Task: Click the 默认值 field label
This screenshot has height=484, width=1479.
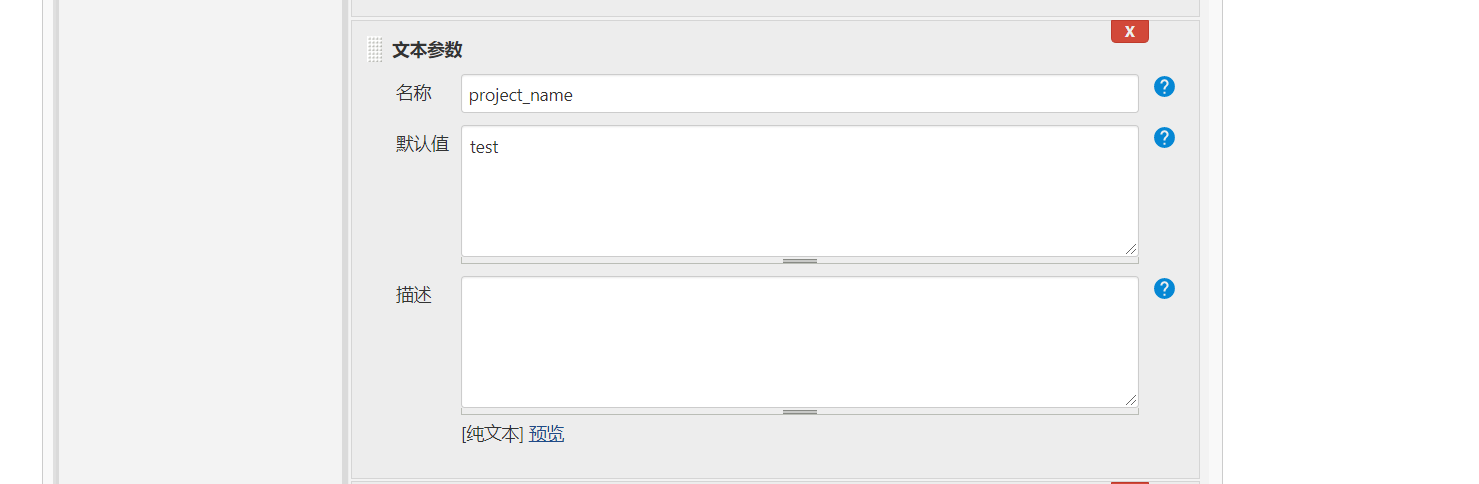Action: 422,144
